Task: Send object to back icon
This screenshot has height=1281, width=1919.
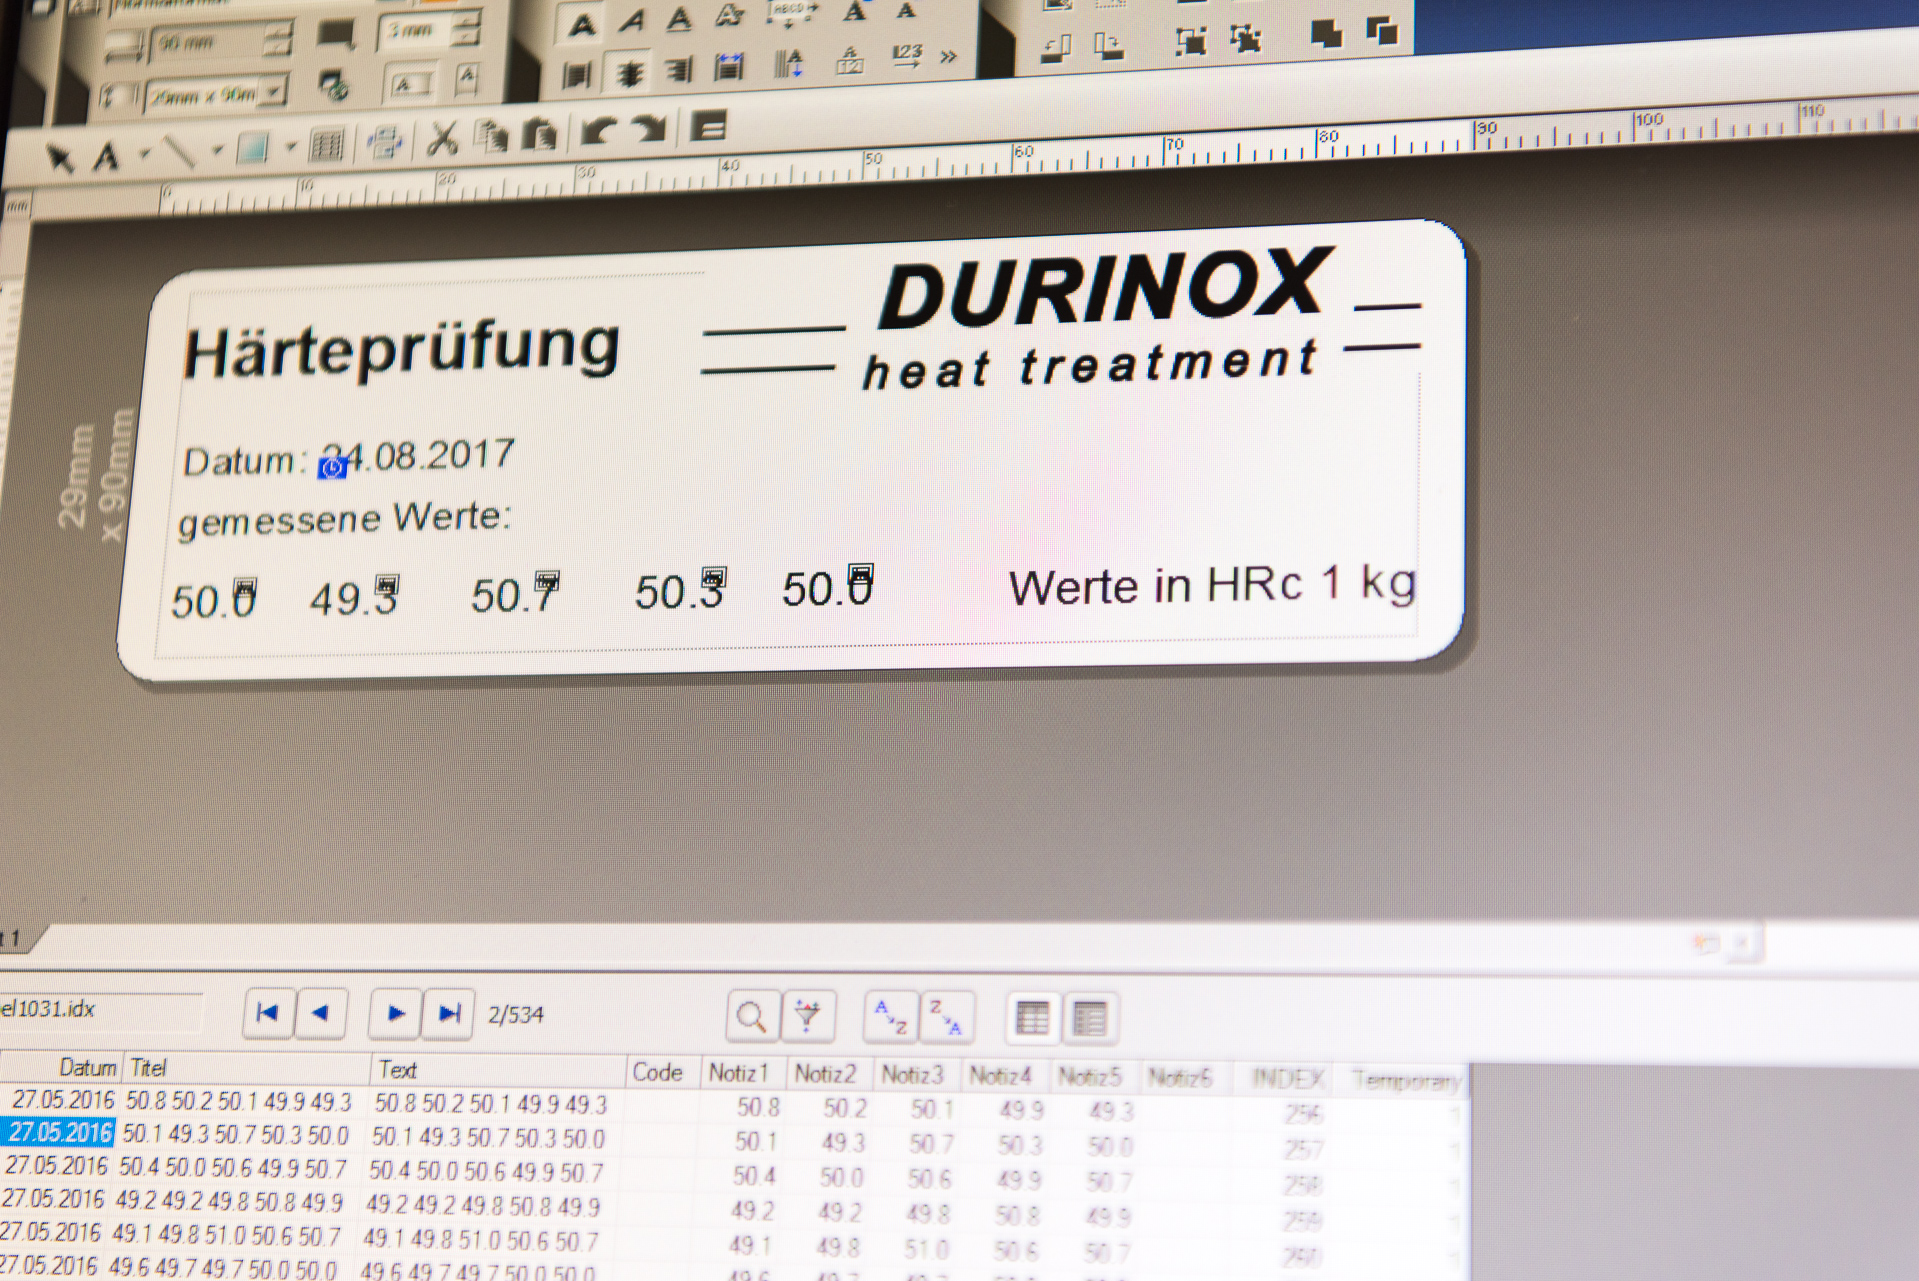Action: 1382,31
